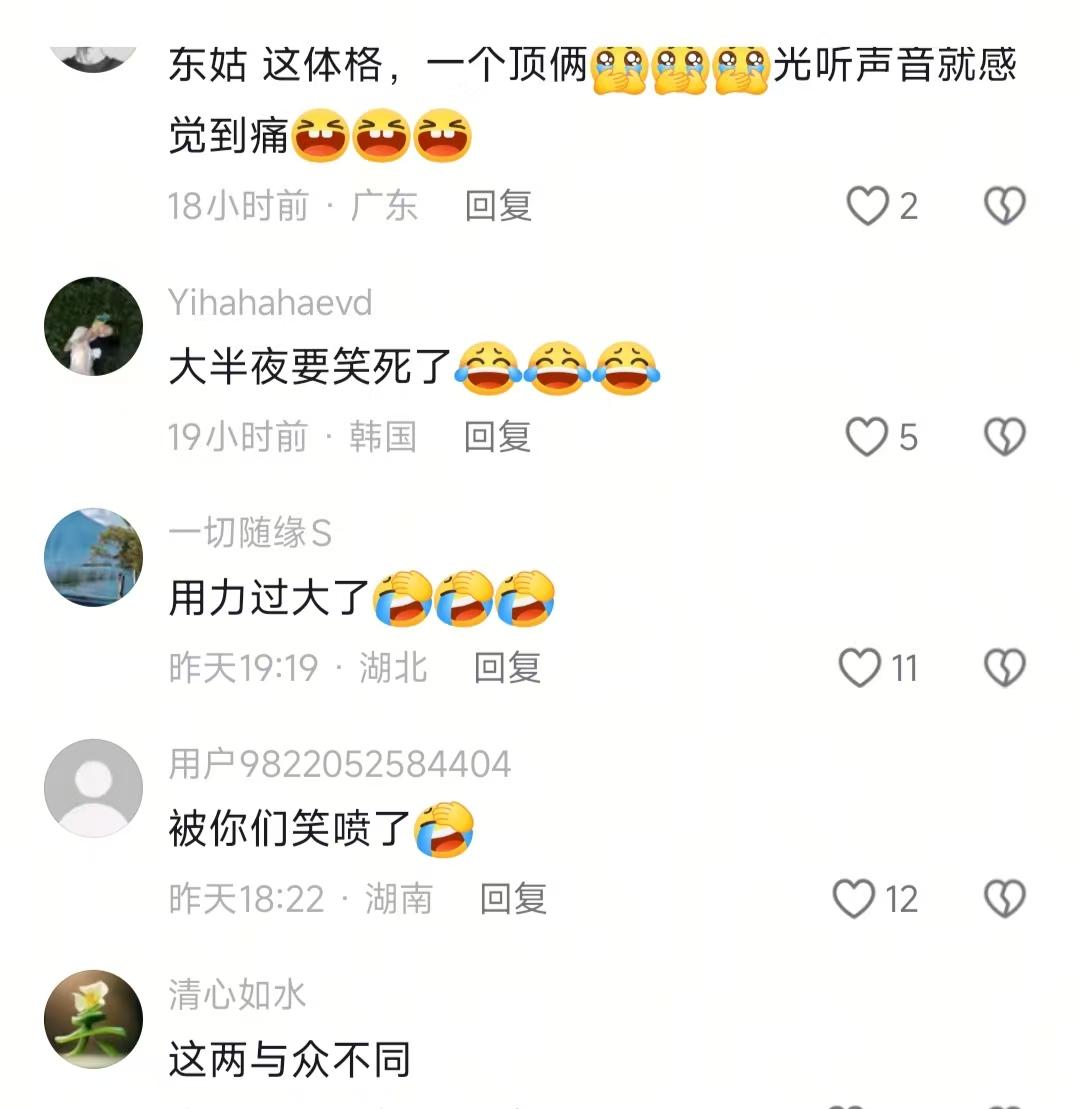Open username link 清心如水
Image resolution: width=1079 pixels, height=1109 pixels.
point(237,994)
